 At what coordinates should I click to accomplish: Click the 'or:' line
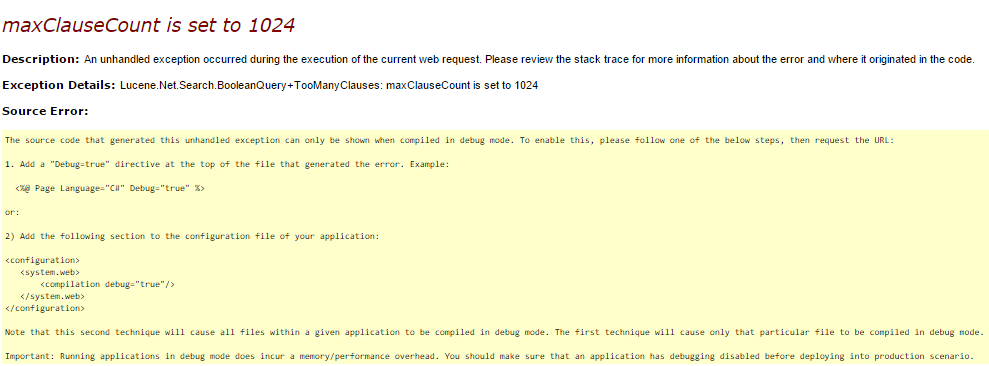point(12,212)
